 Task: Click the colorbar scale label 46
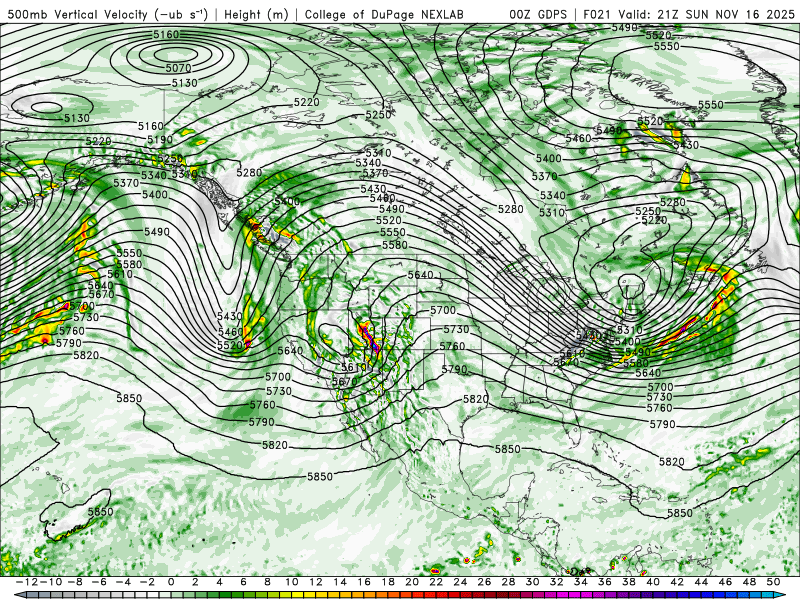725,582
